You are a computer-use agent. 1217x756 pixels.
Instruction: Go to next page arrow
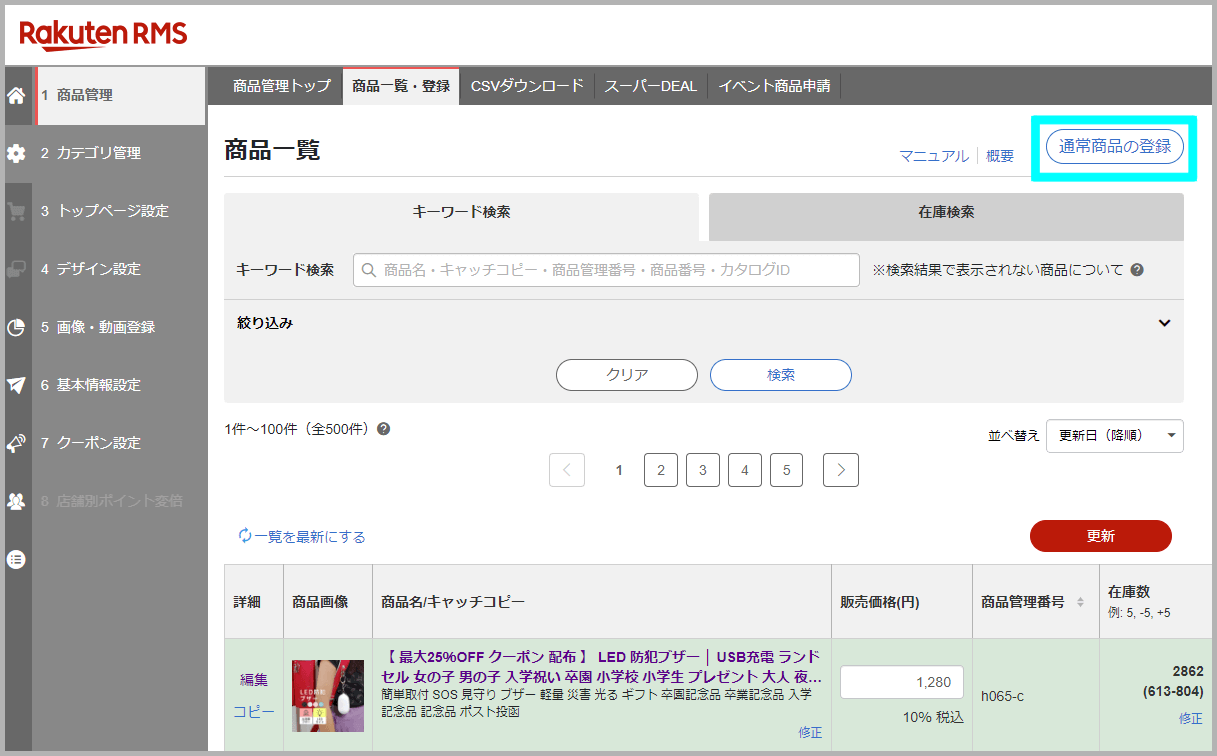841,470
